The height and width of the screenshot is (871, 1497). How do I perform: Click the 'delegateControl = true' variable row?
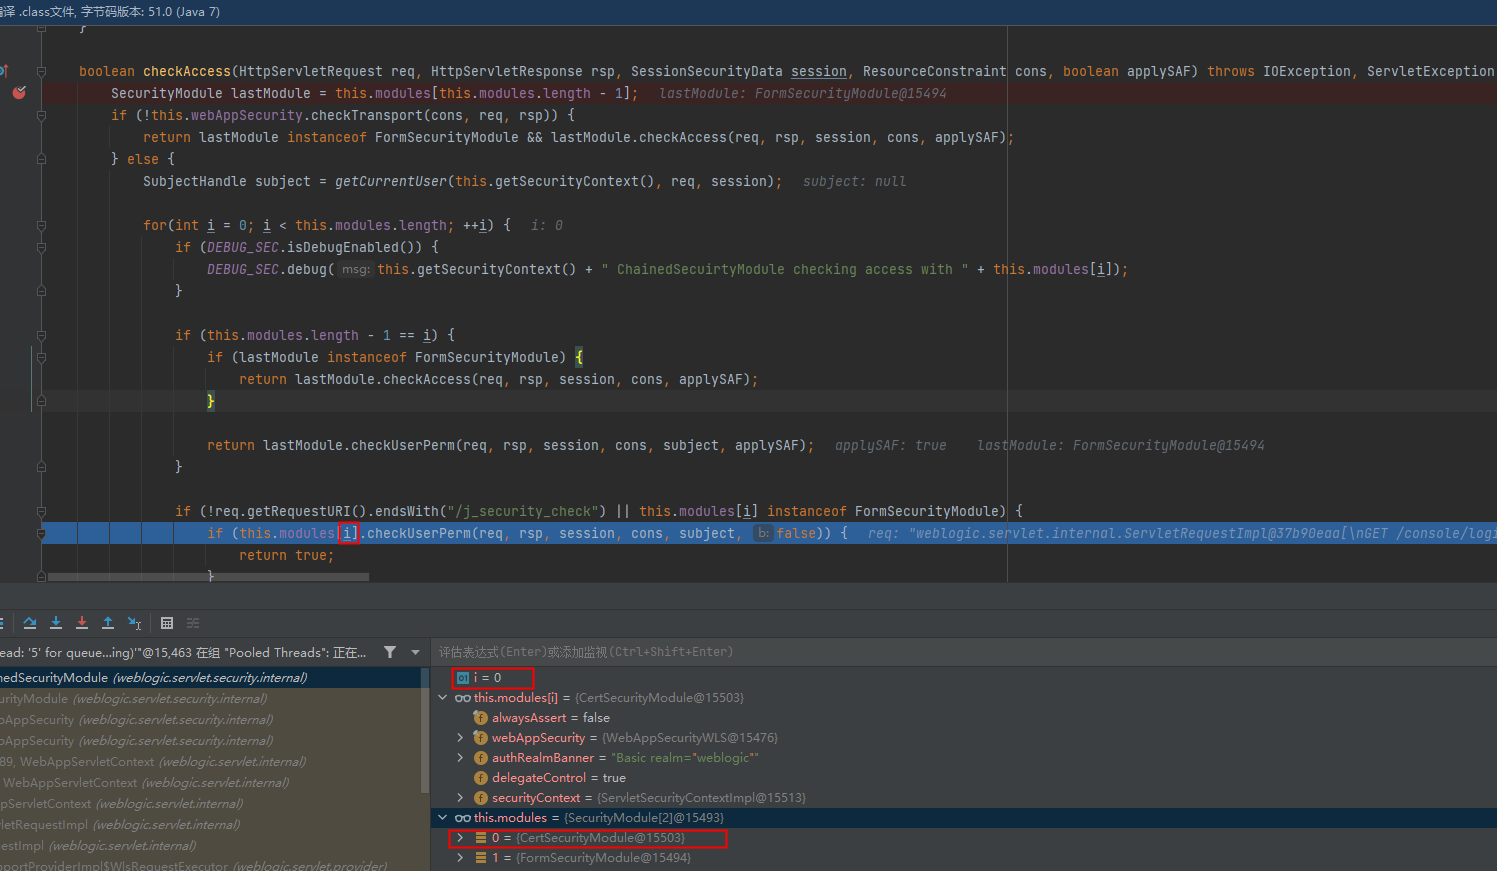(964, 778)
